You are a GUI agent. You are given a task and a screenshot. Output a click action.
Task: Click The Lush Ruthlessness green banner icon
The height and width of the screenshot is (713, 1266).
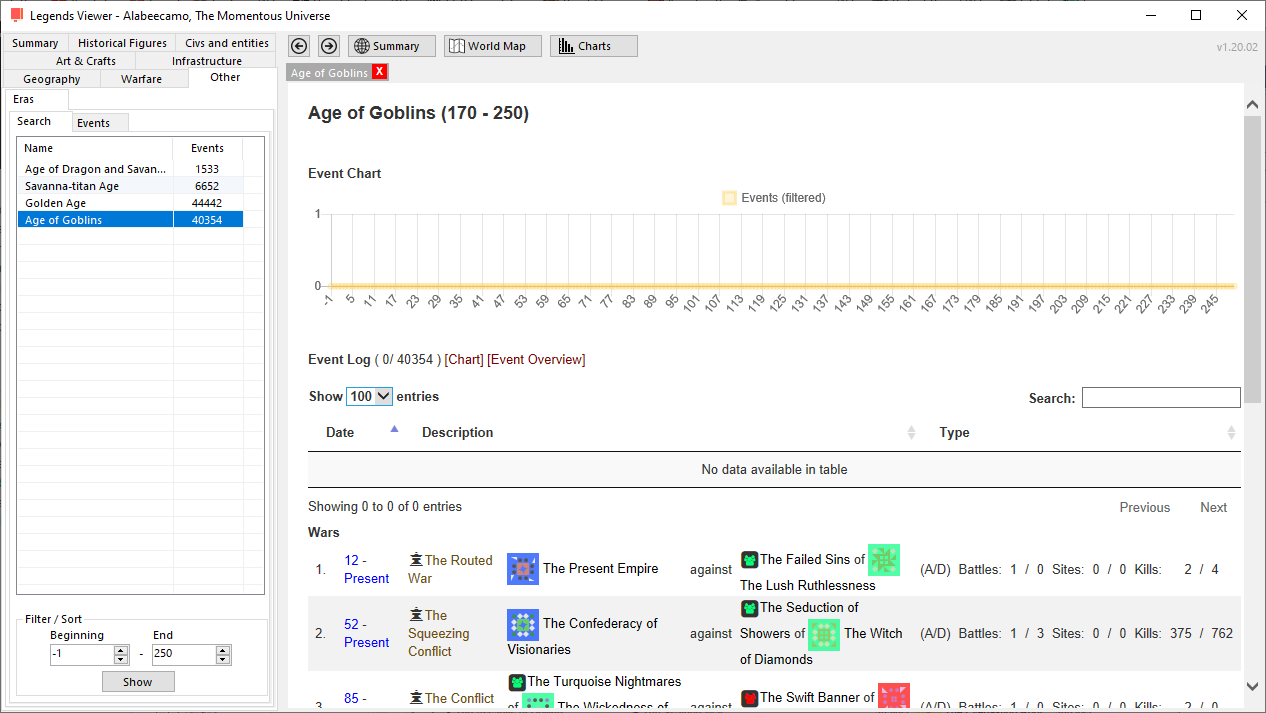click(884, 560)
